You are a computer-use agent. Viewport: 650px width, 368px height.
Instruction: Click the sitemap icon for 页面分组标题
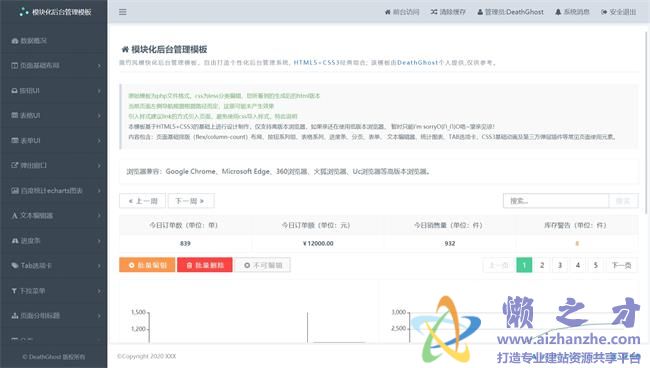coord(15,316)
